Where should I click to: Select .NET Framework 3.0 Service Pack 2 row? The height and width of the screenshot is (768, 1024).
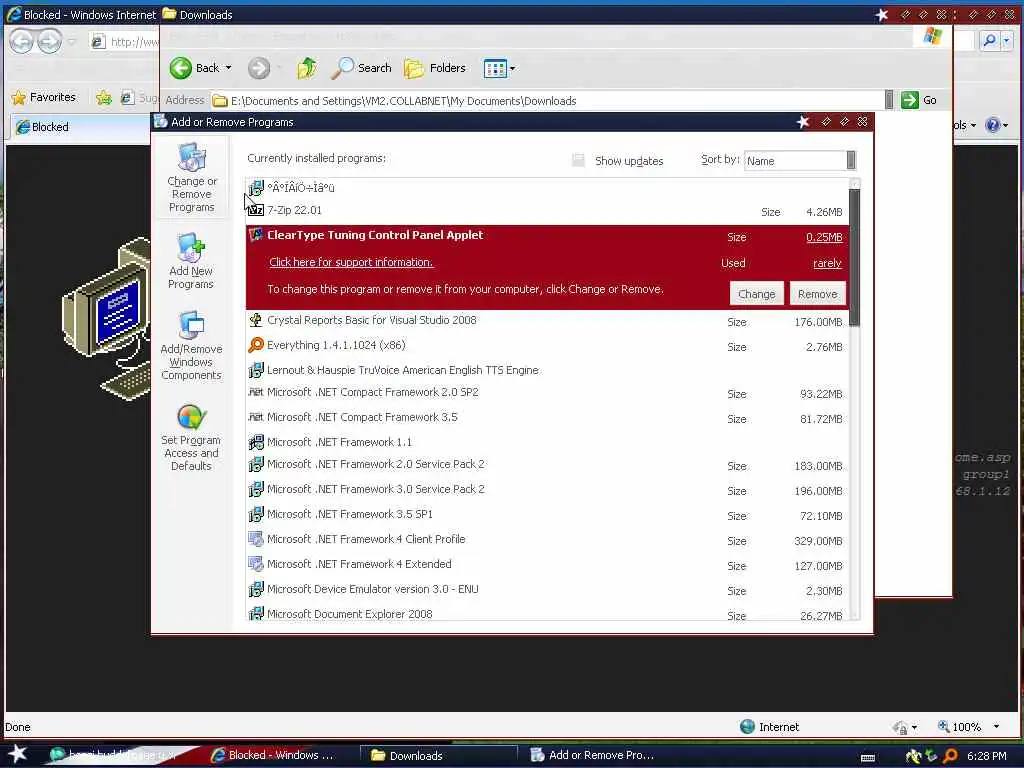(547, 490)
